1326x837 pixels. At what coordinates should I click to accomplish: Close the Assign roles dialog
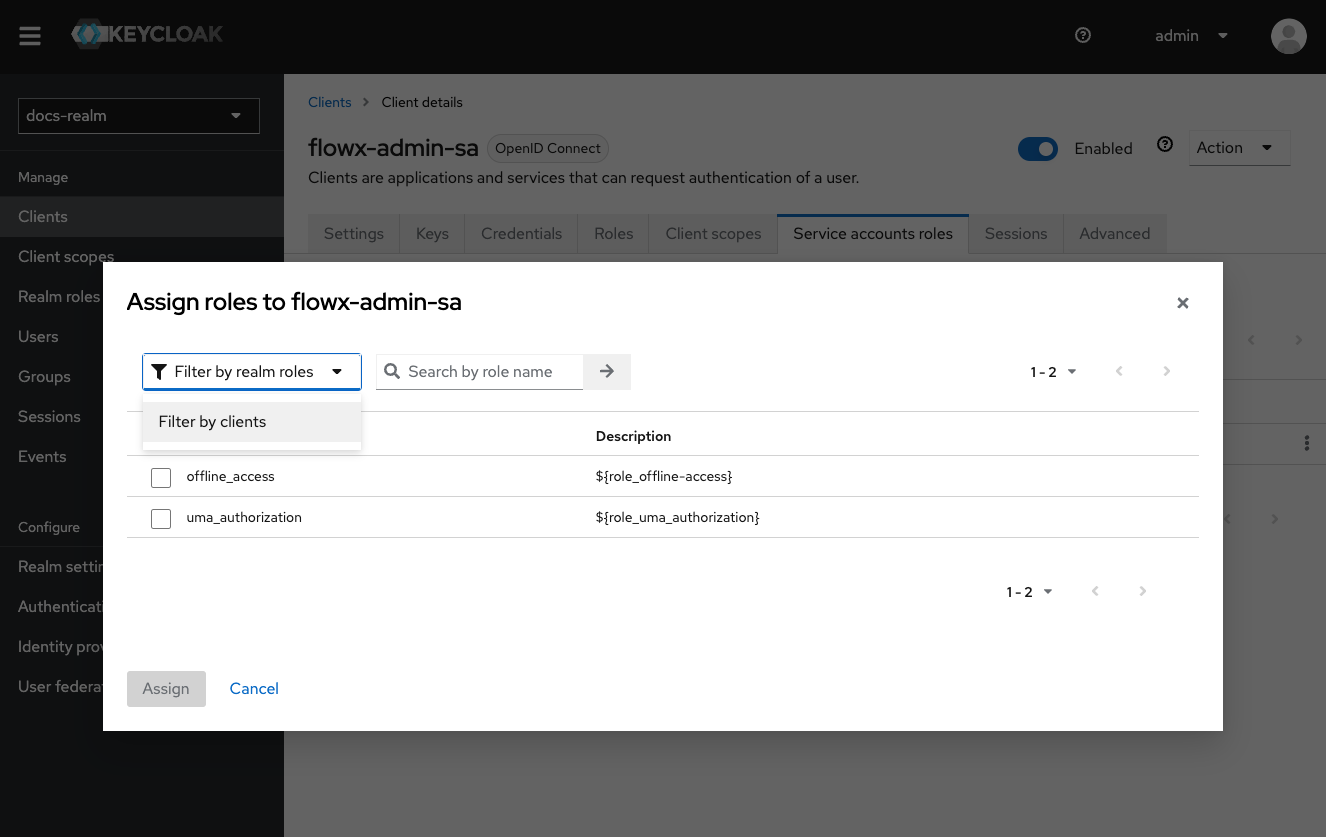1182,303
